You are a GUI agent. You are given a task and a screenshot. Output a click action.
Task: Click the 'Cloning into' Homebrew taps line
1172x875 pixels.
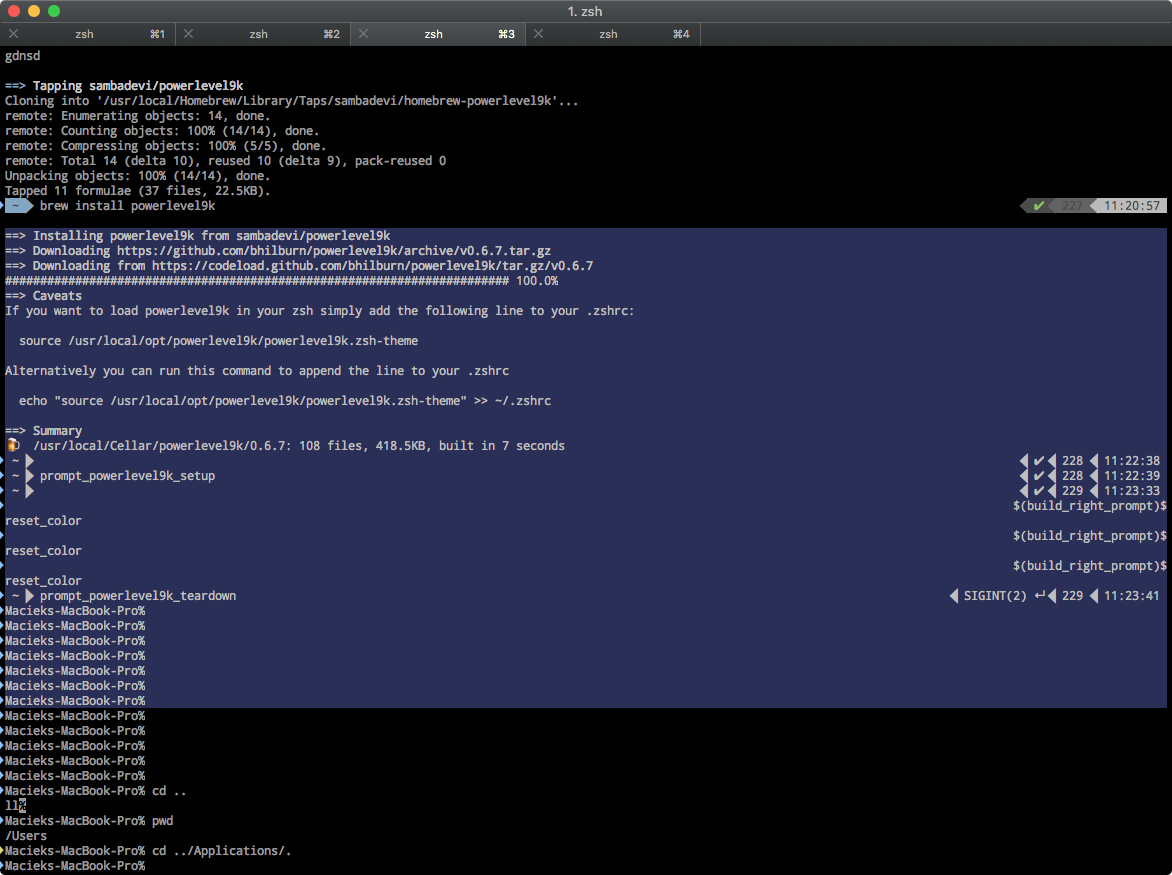292,101
